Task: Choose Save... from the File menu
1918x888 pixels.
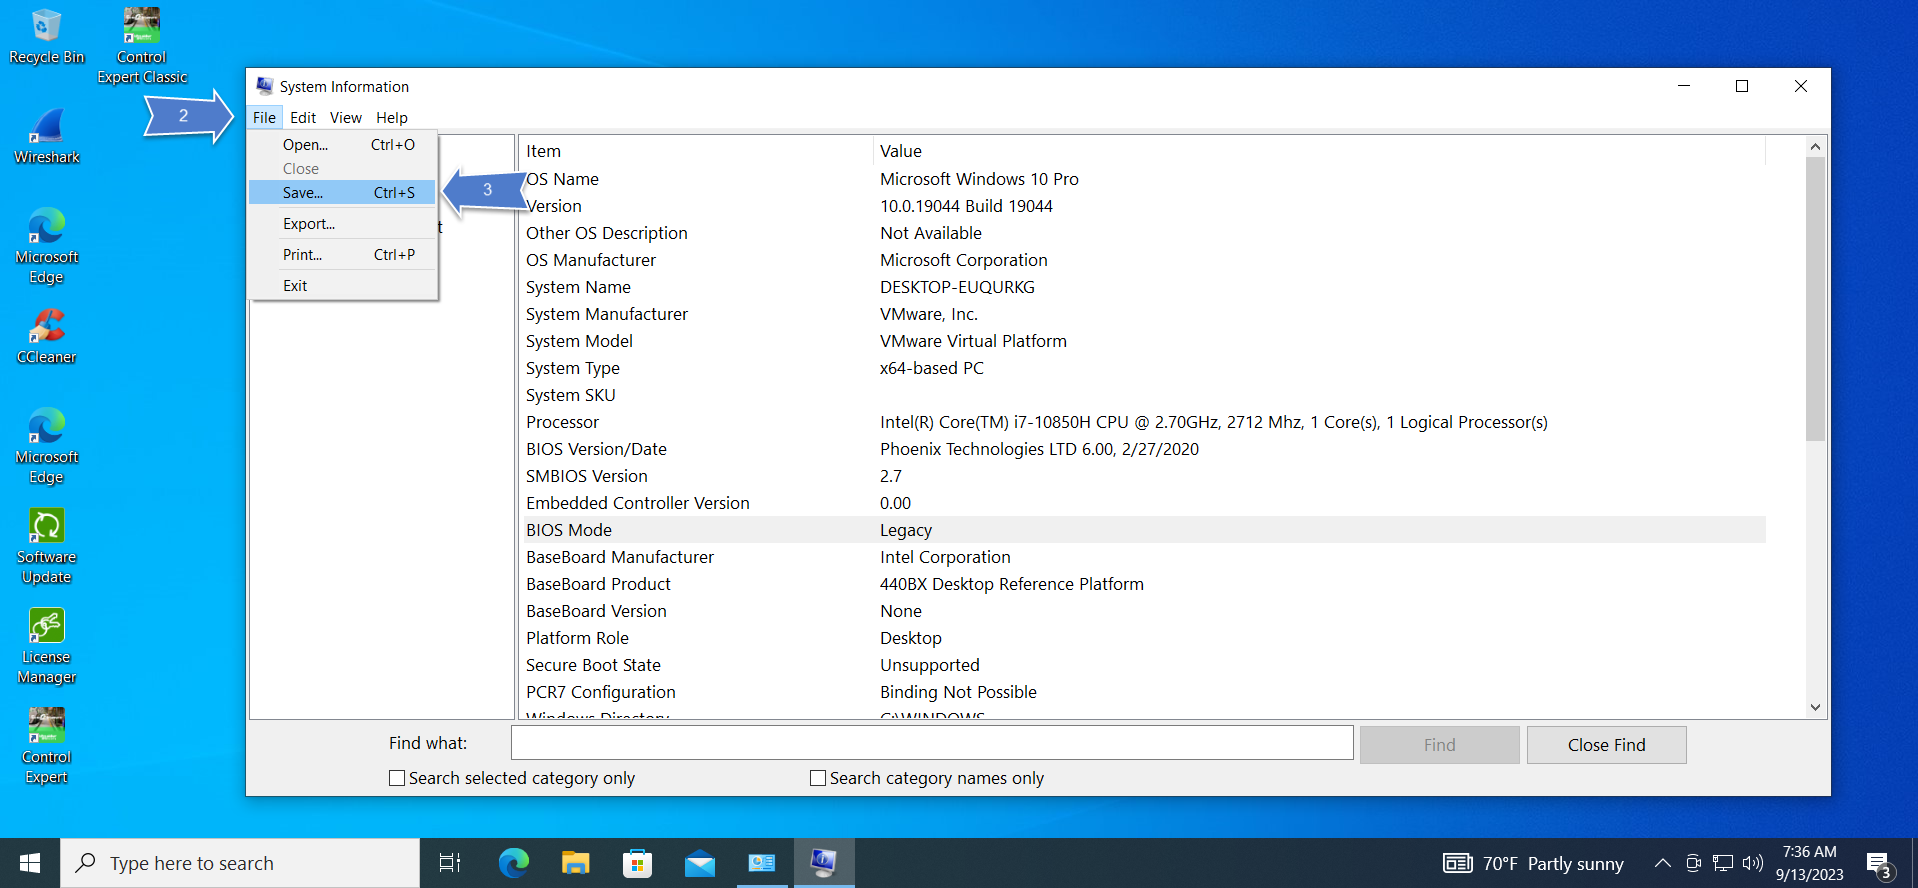Action: [x=342, y=193]
